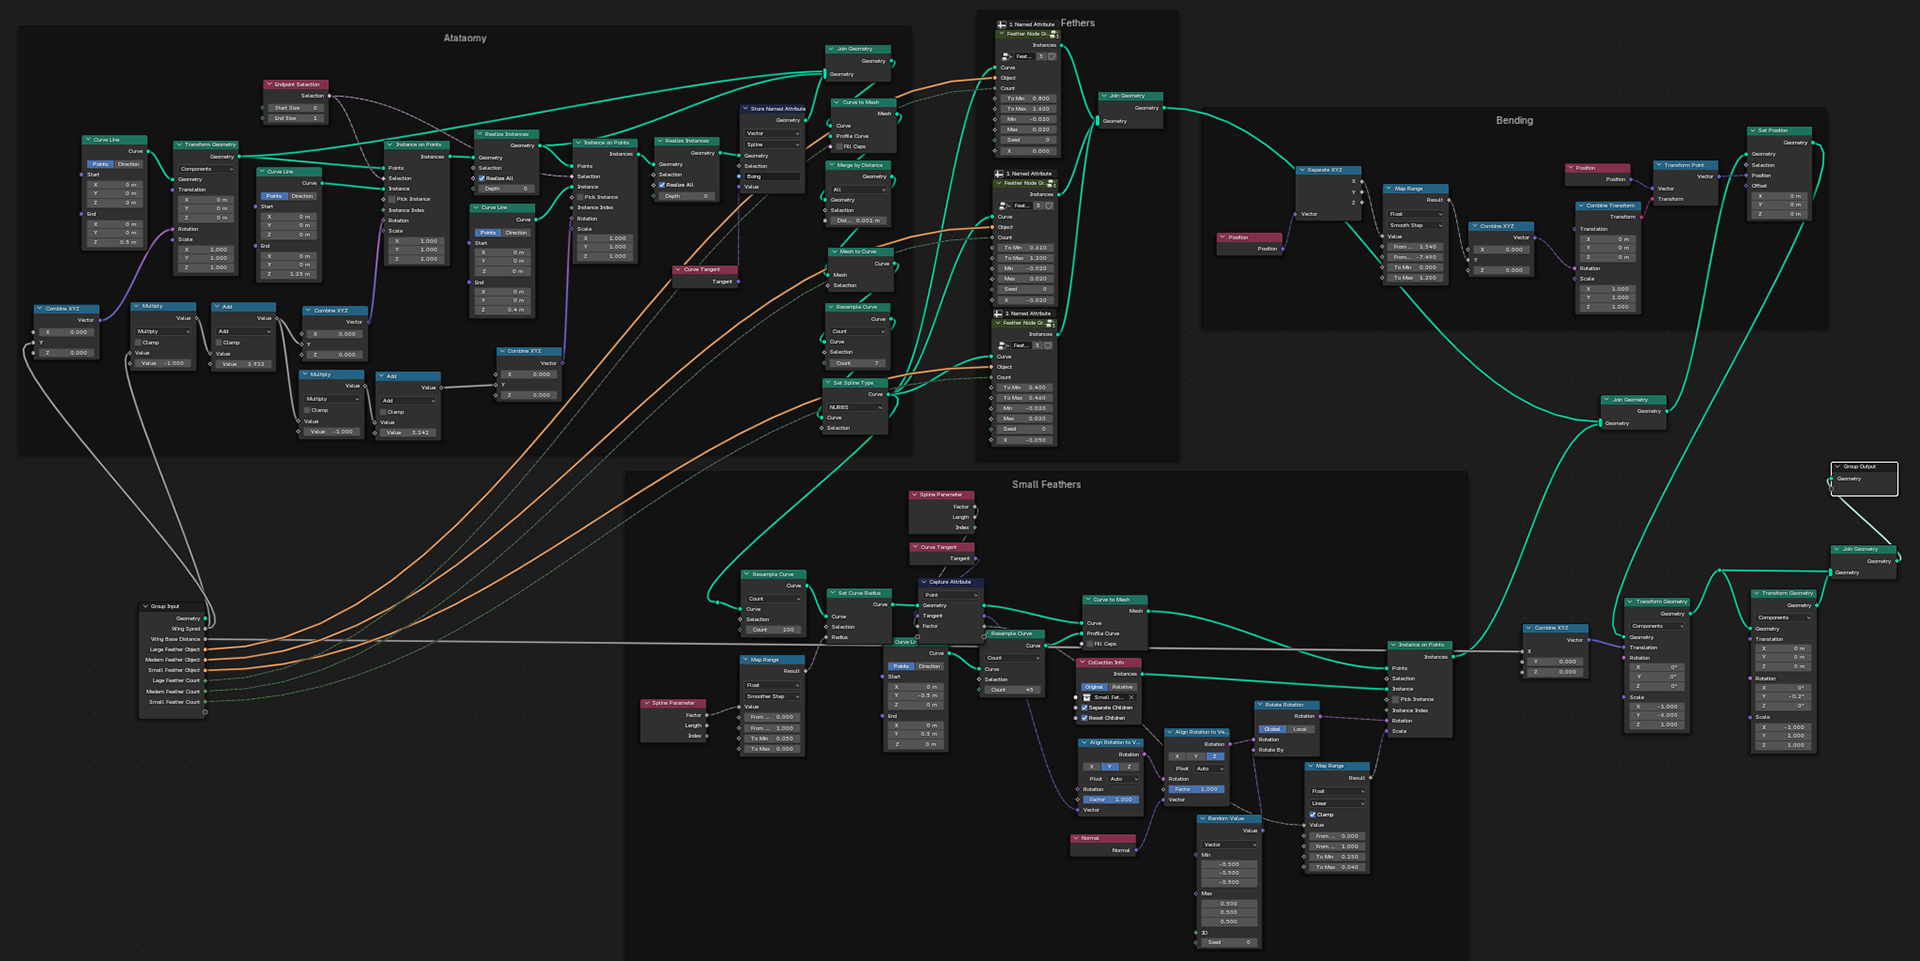Toggle fake user shield on To Min 0.800 Feather node
This screenshot has height=961, width=1920.
coord(1051,56)
